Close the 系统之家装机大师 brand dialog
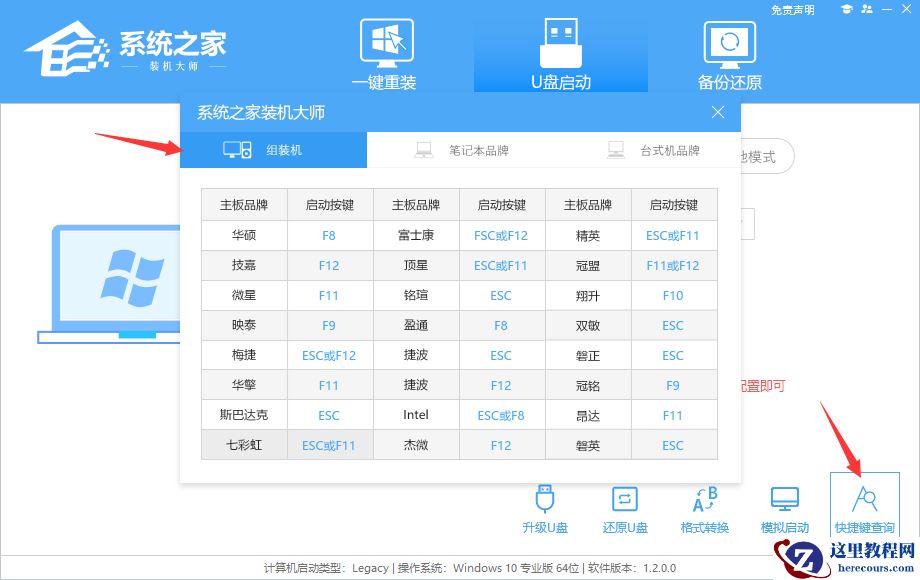 point(717,112)
